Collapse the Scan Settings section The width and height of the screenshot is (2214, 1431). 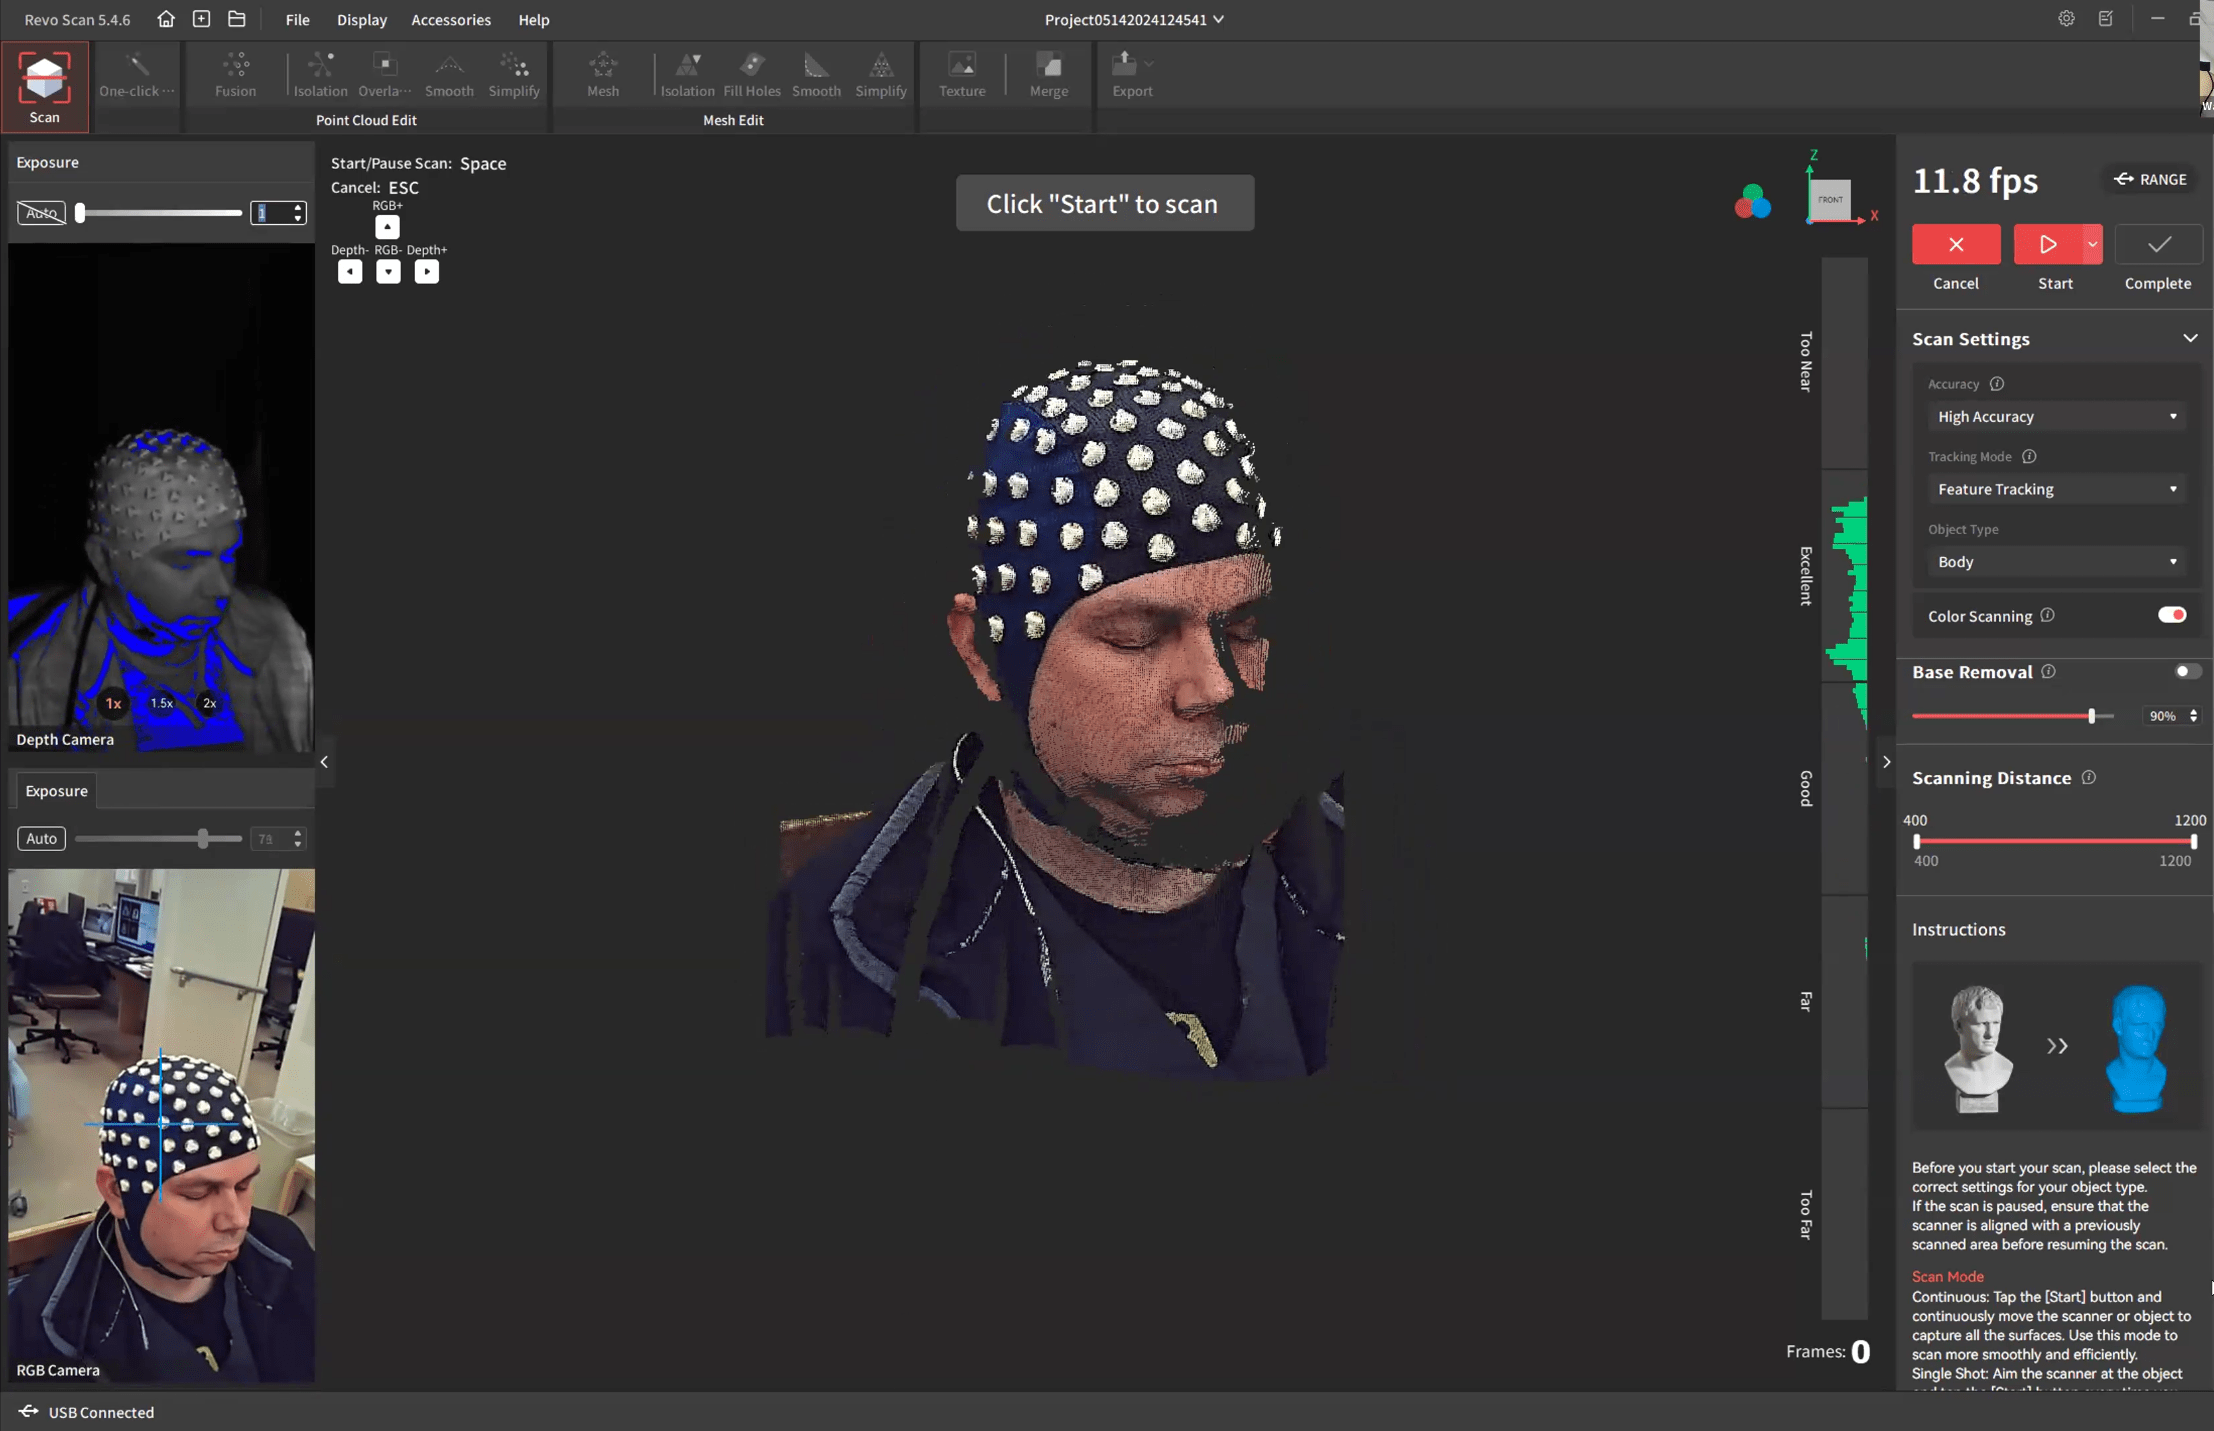2189,339
